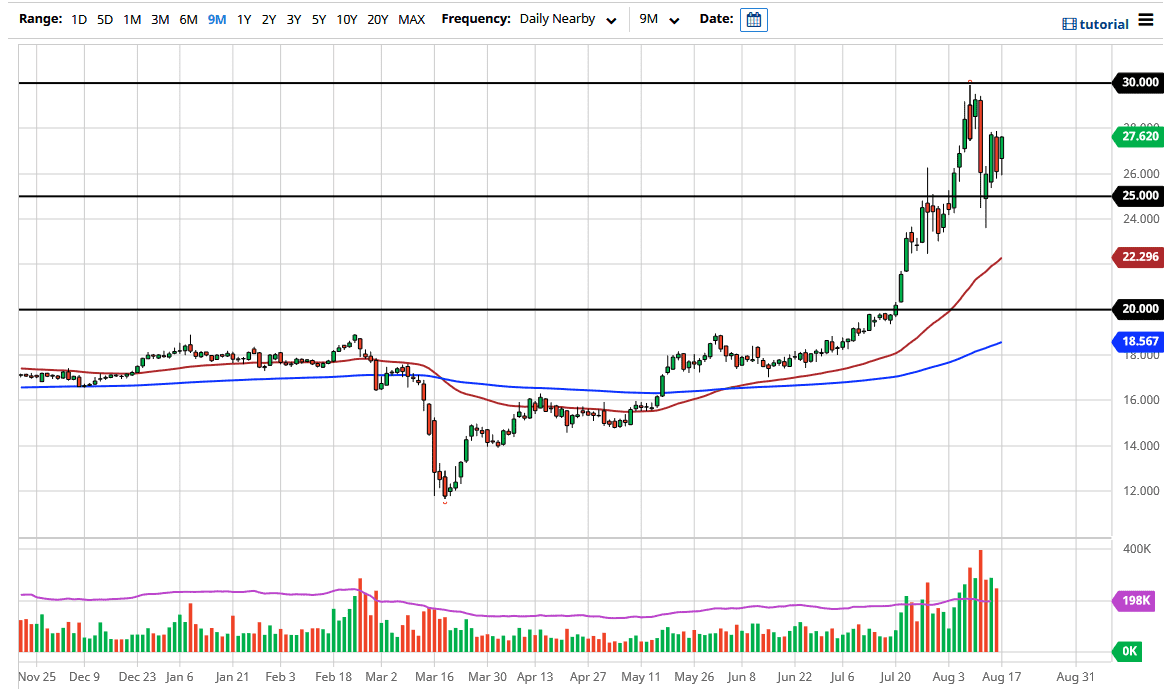The width and height of the screenshot is (1166, 694).
Task: Click the Range: label
Action: point(40,19)
